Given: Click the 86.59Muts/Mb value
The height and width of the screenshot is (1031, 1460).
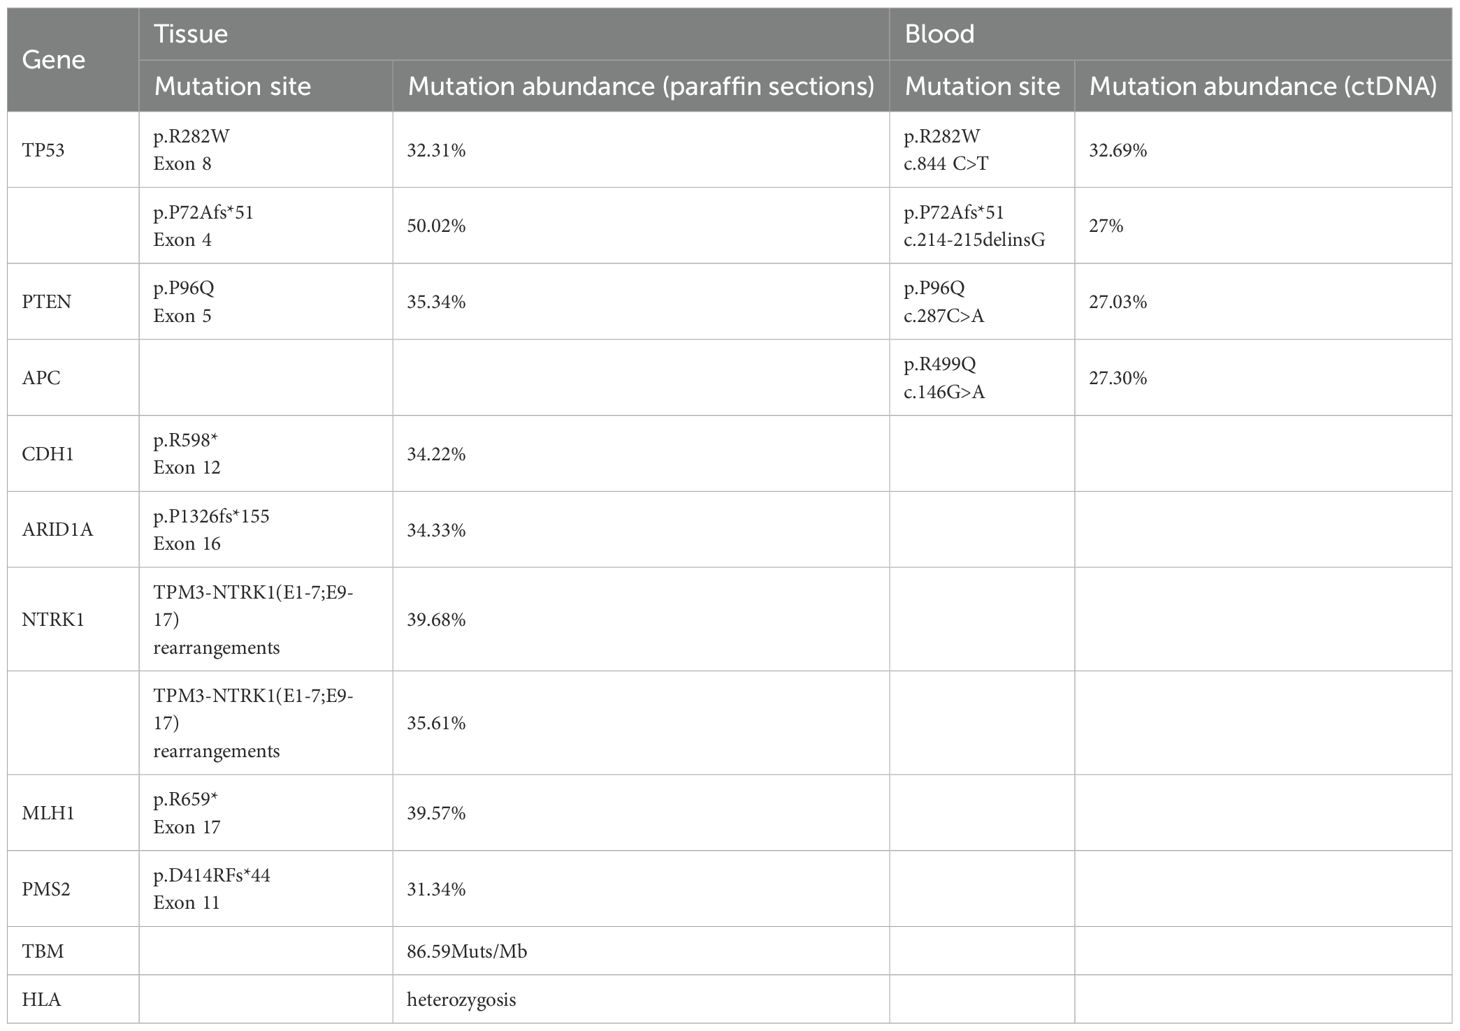Looking at the screenshot, I should [x=466, y=951].
